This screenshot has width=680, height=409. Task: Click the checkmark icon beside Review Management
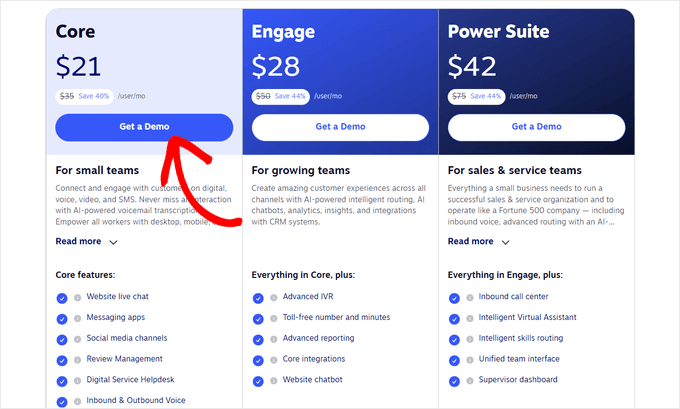pyautogui.click(x=62, y=359)
